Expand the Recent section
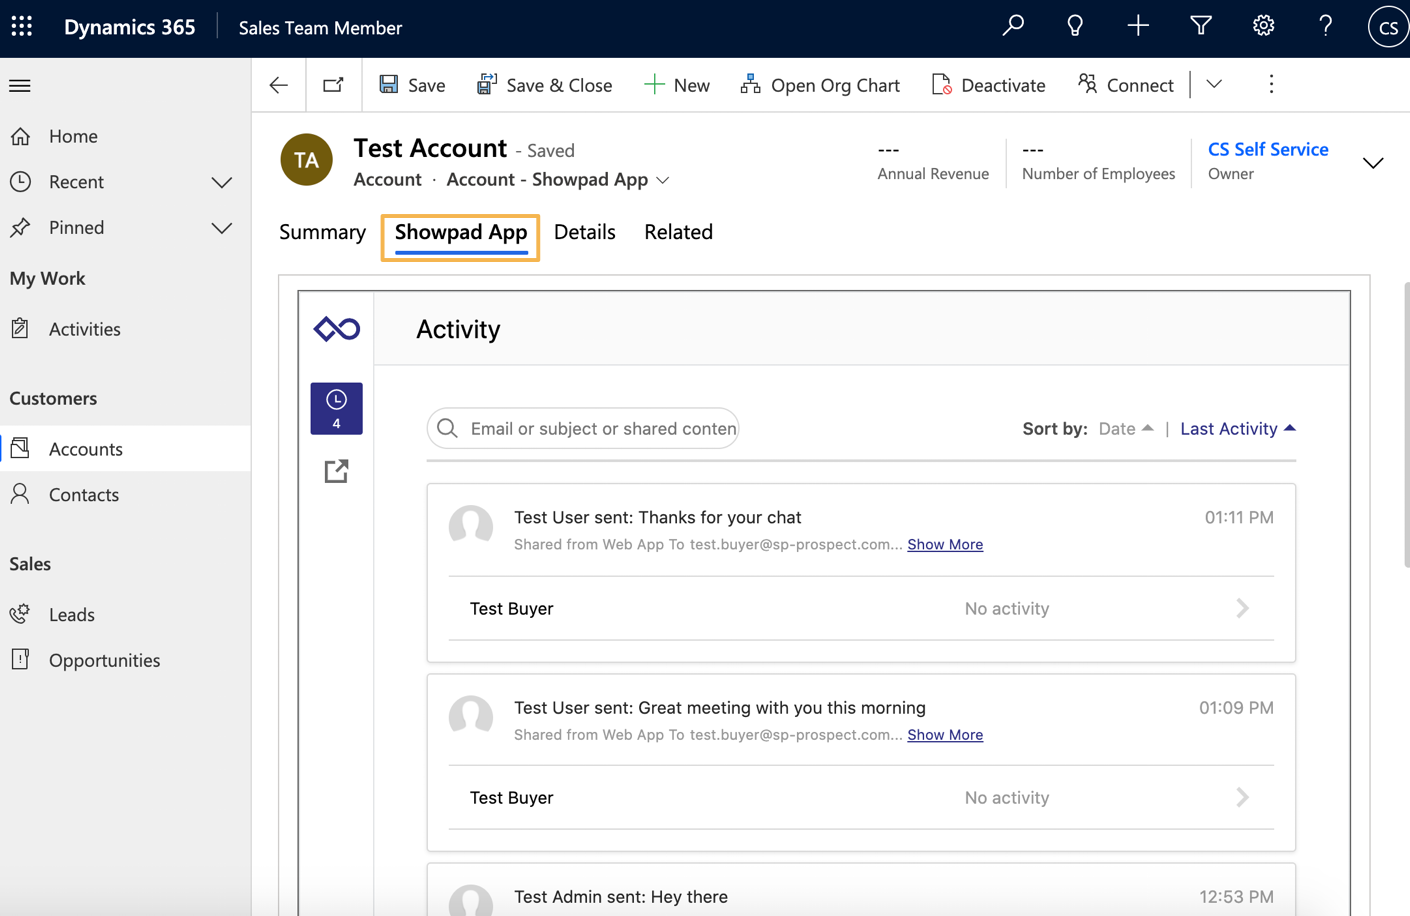1410x916 pixels. [221, 182]
